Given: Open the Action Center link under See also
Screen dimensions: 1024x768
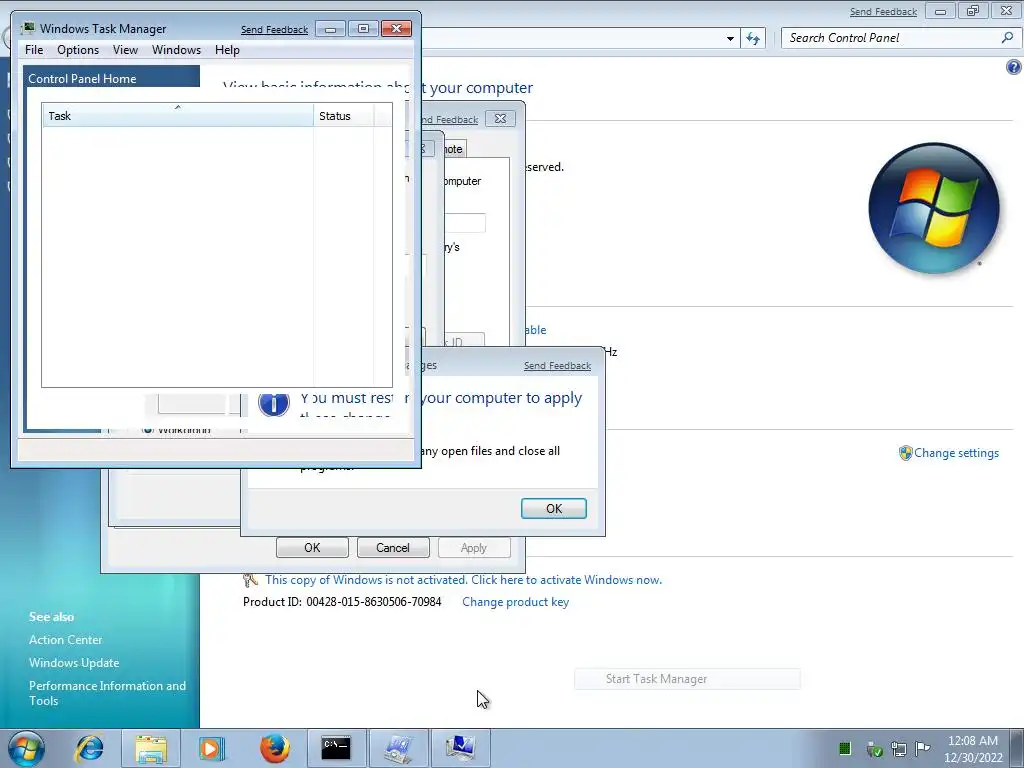Looking at the screenshot, I should (65, 640).
